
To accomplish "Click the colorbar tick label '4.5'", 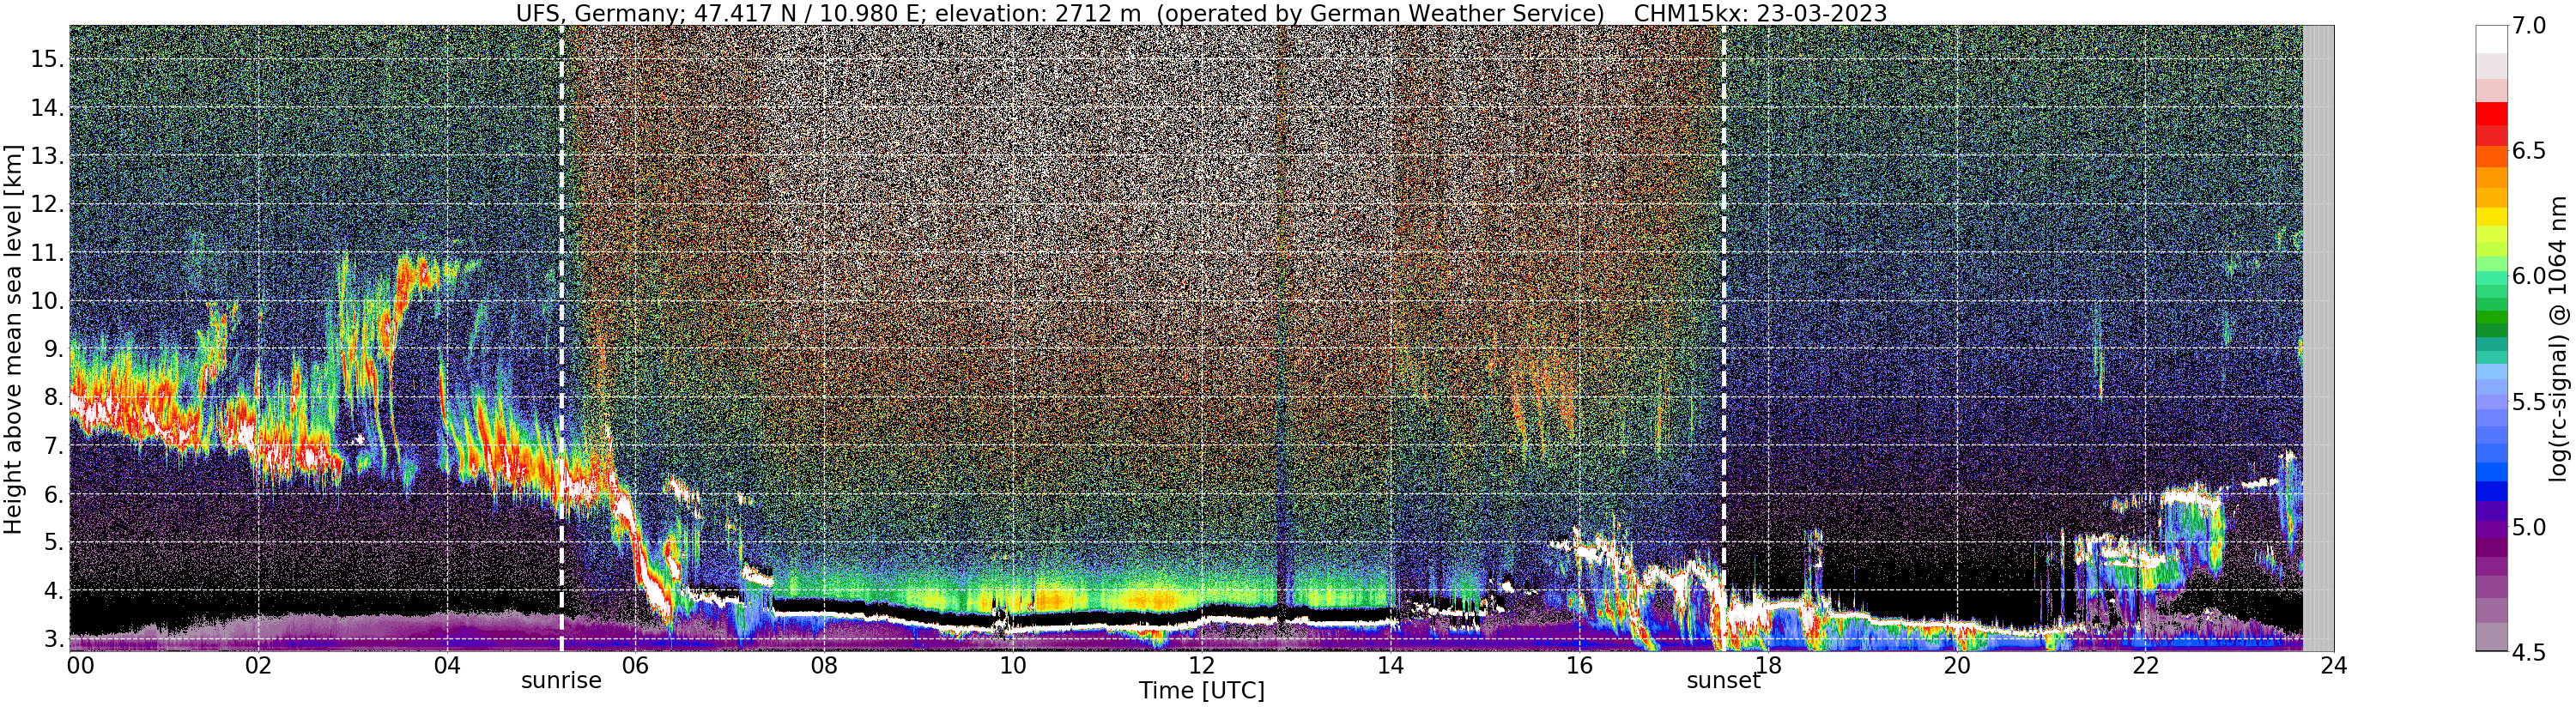I will tap(2529, 652).
